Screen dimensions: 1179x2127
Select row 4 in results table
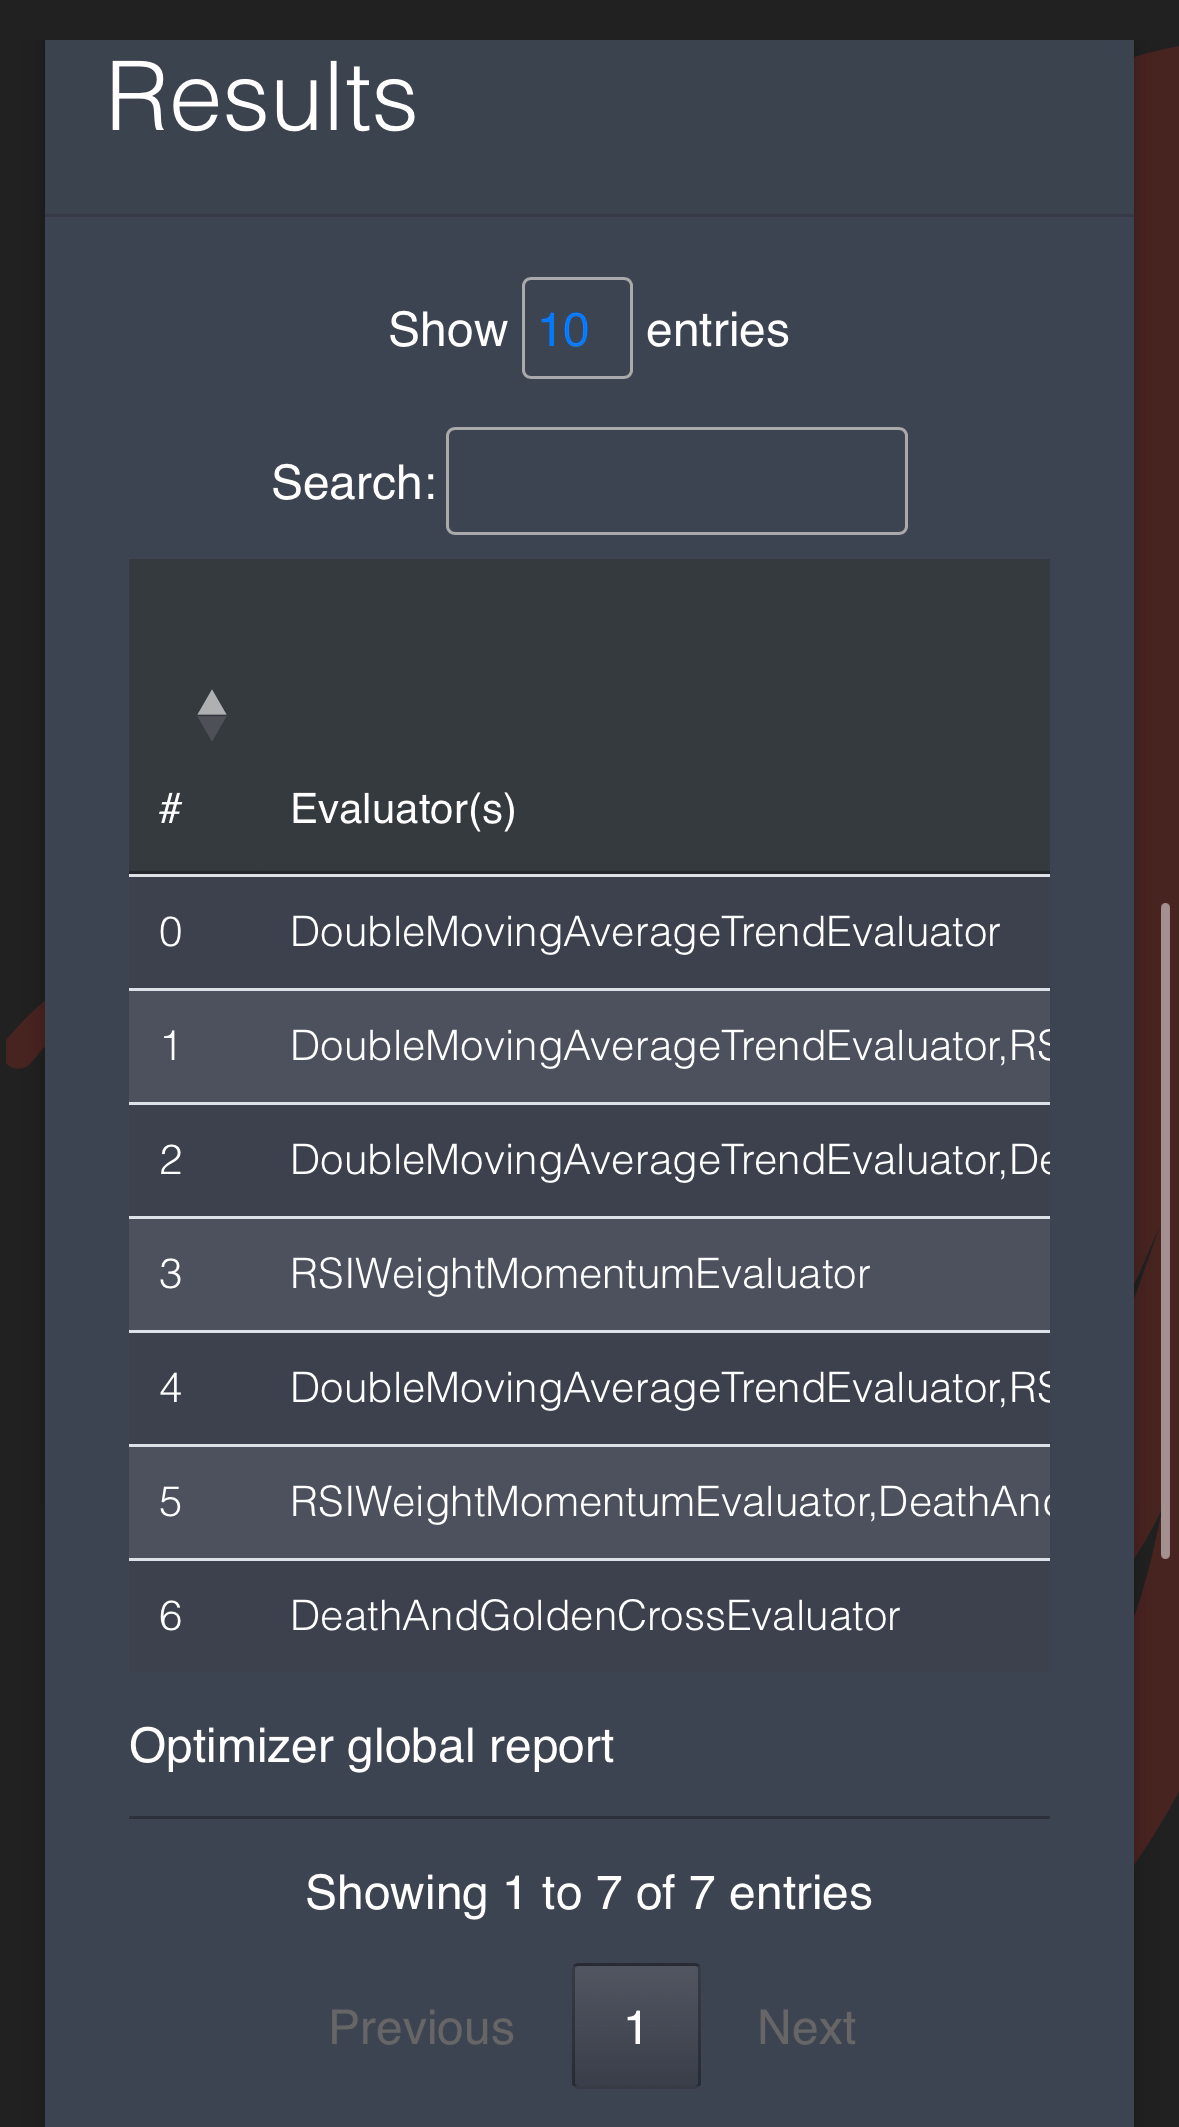[x=668, y=1388]
